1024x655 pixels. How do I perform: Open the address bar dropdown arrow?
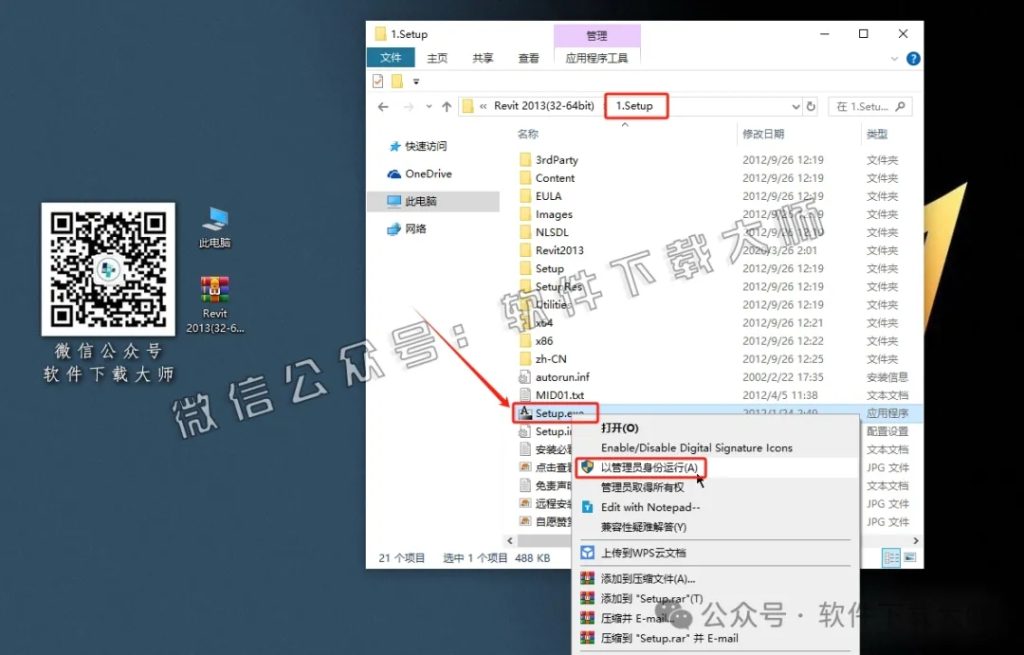796,105
